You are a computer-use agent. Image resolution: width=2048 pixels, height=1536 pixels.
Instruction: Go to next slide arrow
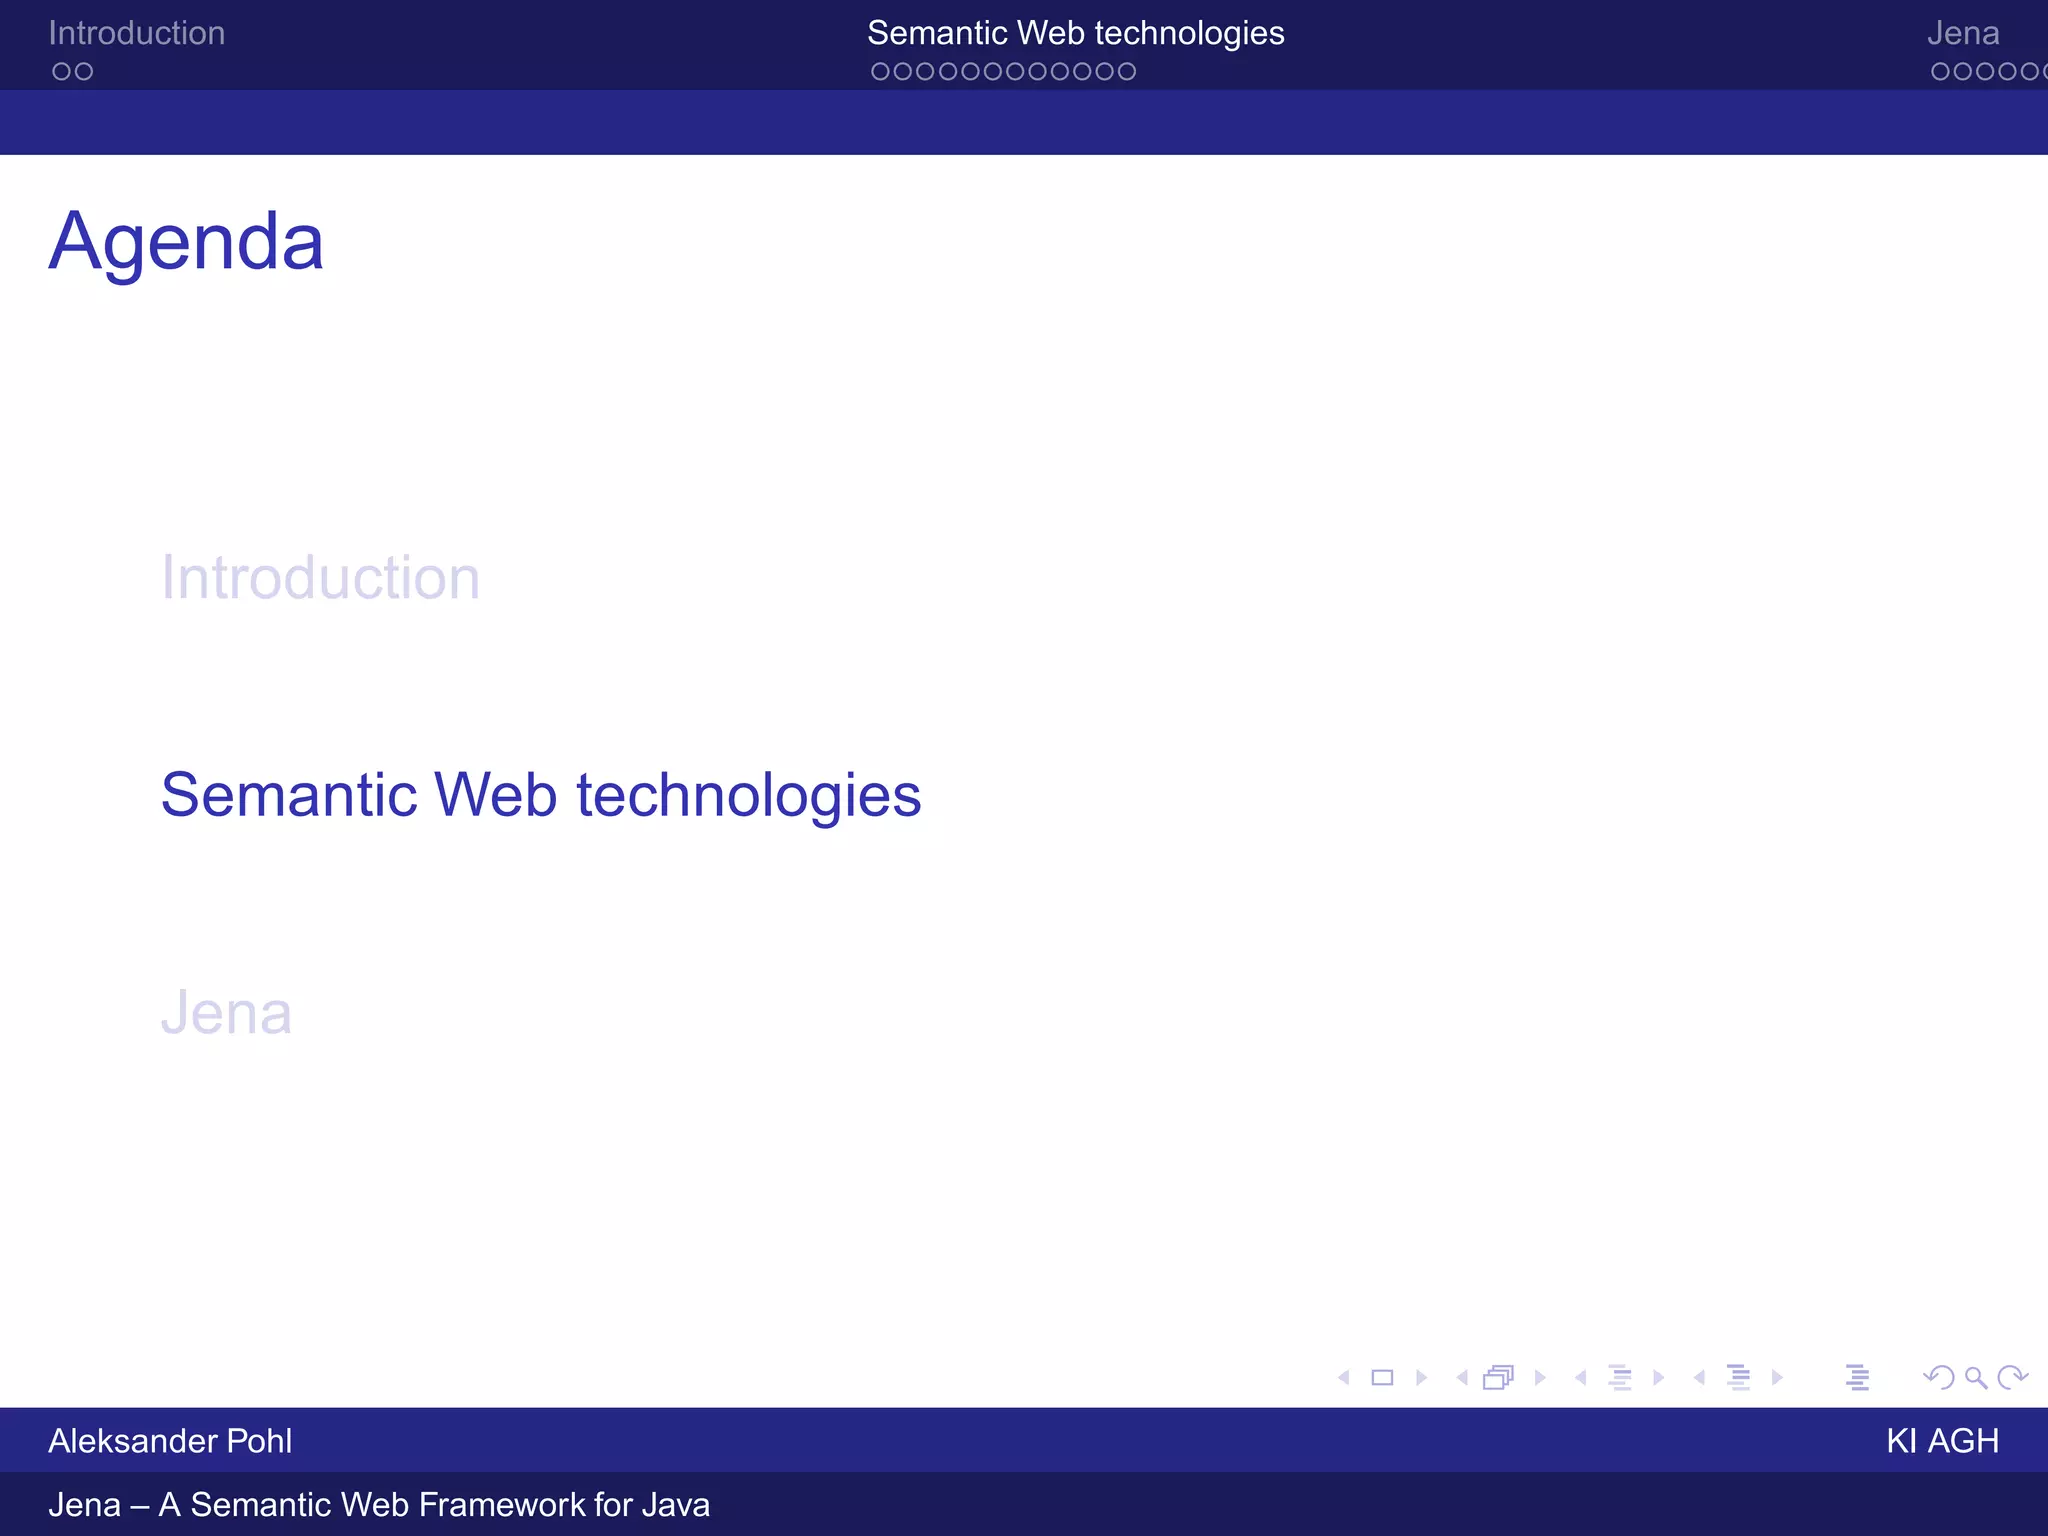click(1422, 1378)
